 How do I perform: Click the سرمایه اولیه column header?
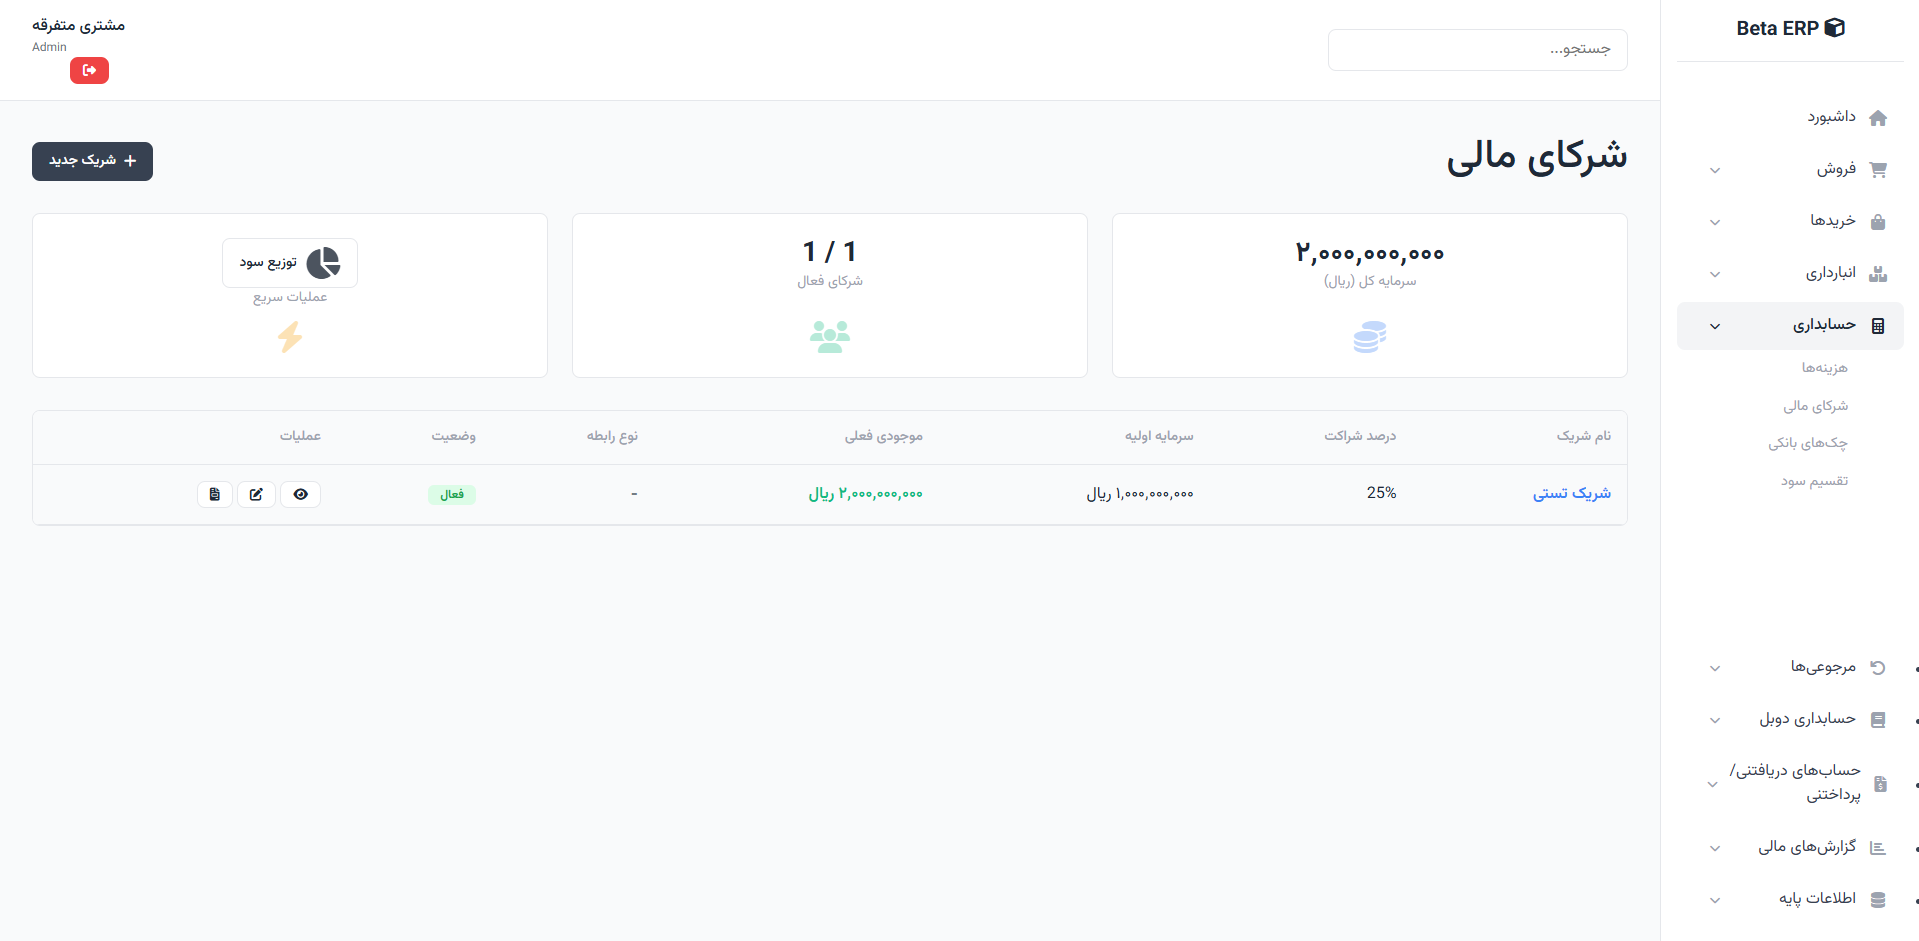pos(1158,436)
